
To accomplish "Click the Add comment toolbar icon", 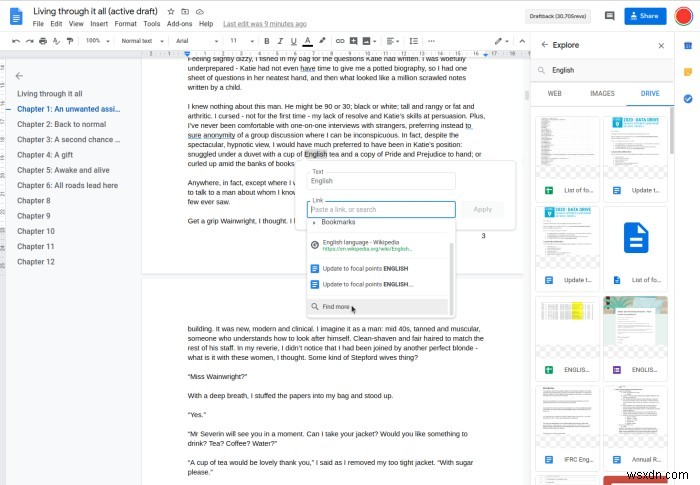I will (x=353, y=41).
